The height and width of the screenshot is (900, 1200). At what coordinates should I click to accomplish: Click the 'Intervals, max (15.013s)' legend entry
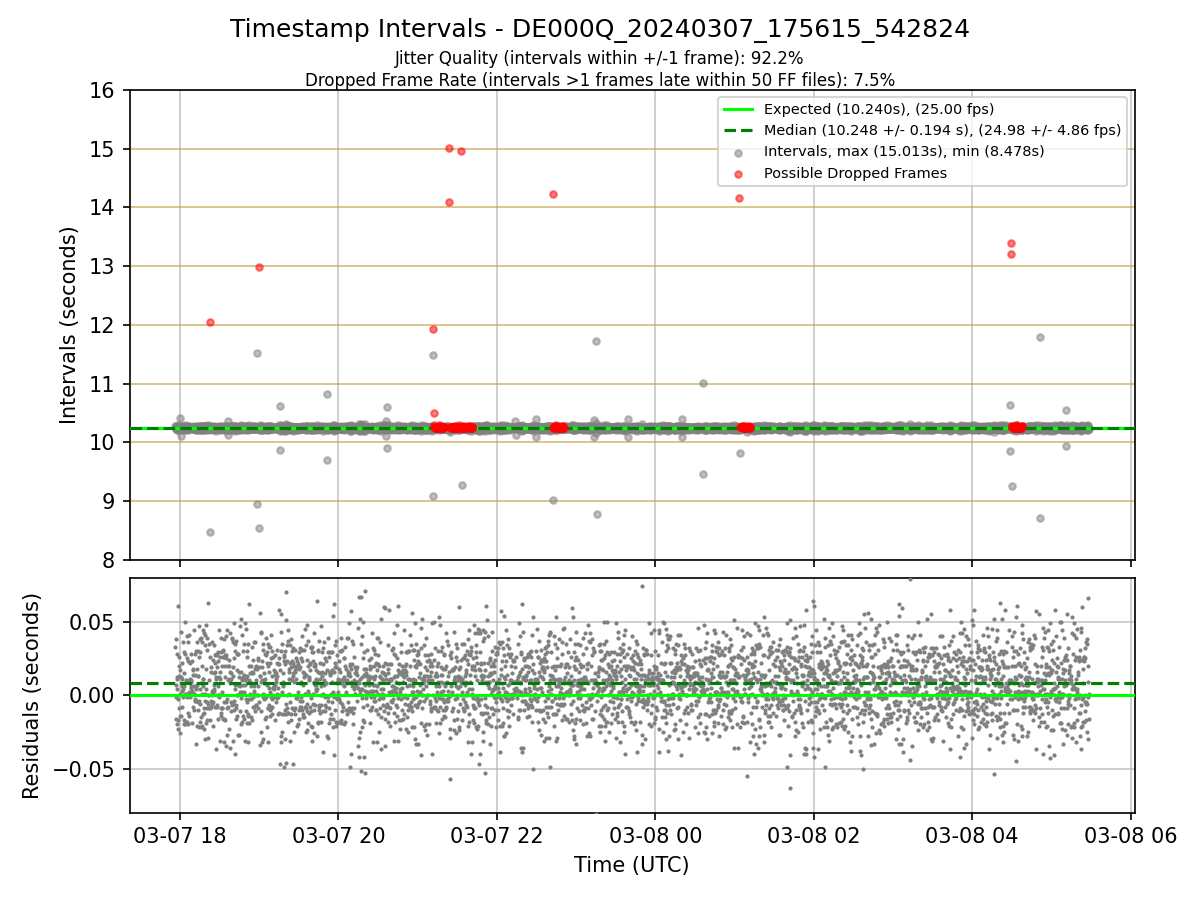coord(904,151)
